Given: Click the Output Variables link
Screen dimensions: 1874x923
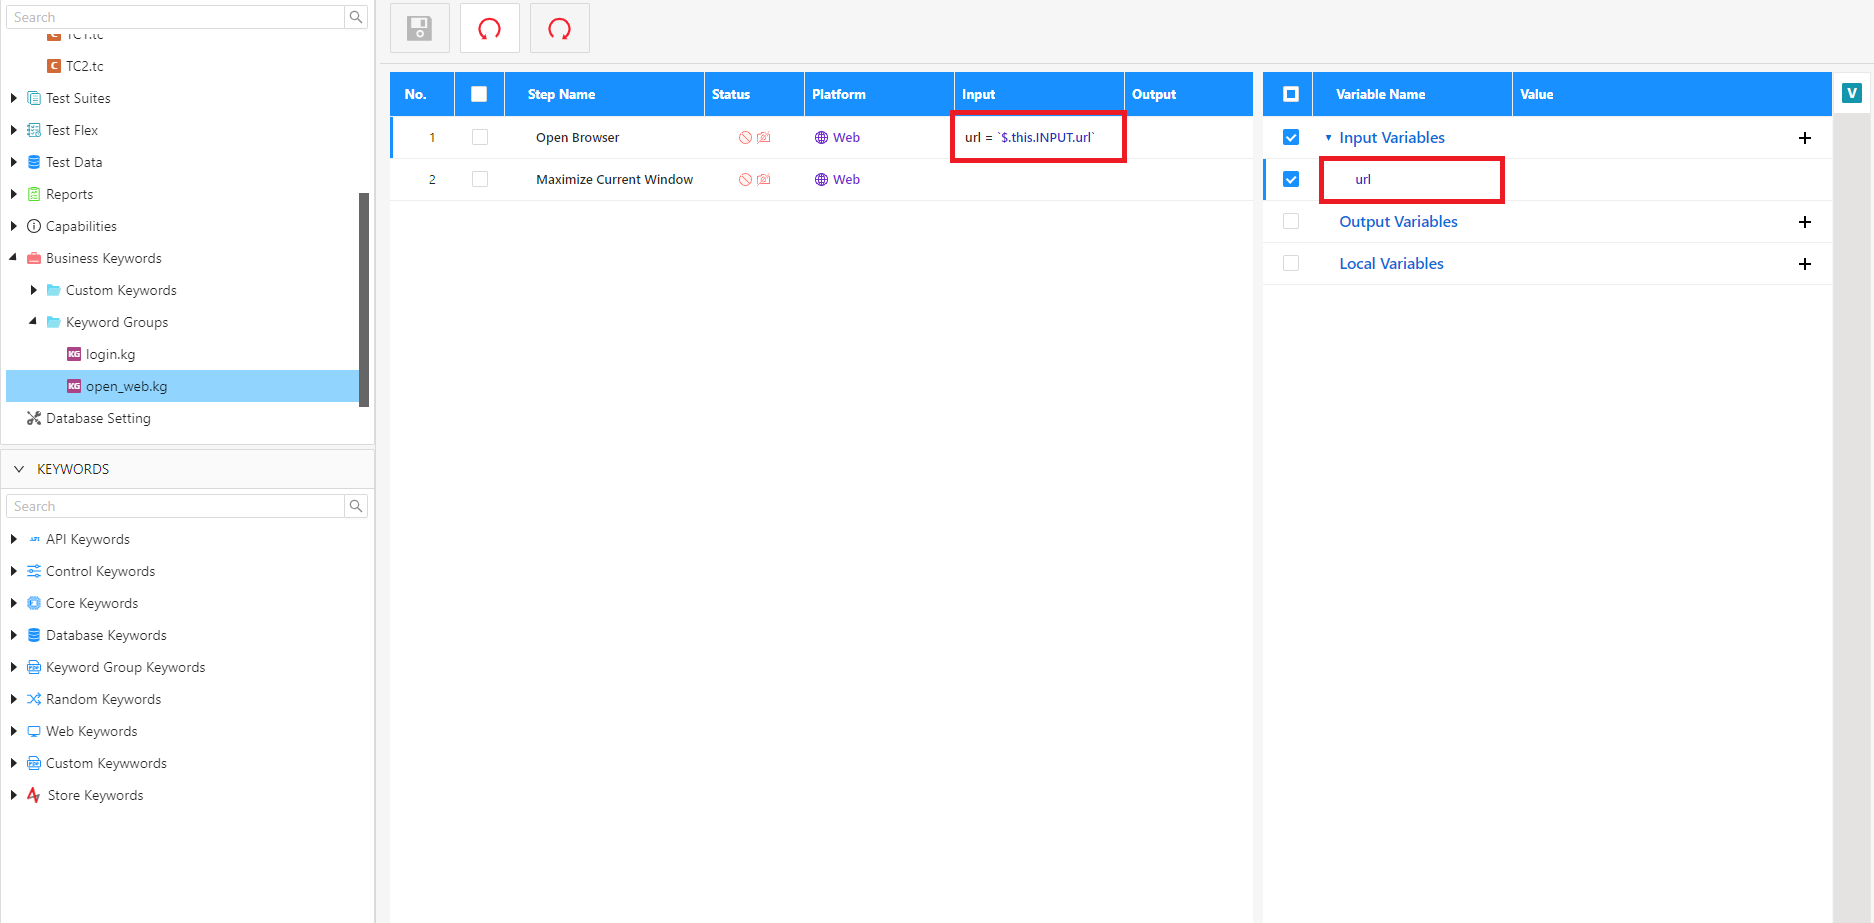Looking at the screenshot, I should point(1398,221).
